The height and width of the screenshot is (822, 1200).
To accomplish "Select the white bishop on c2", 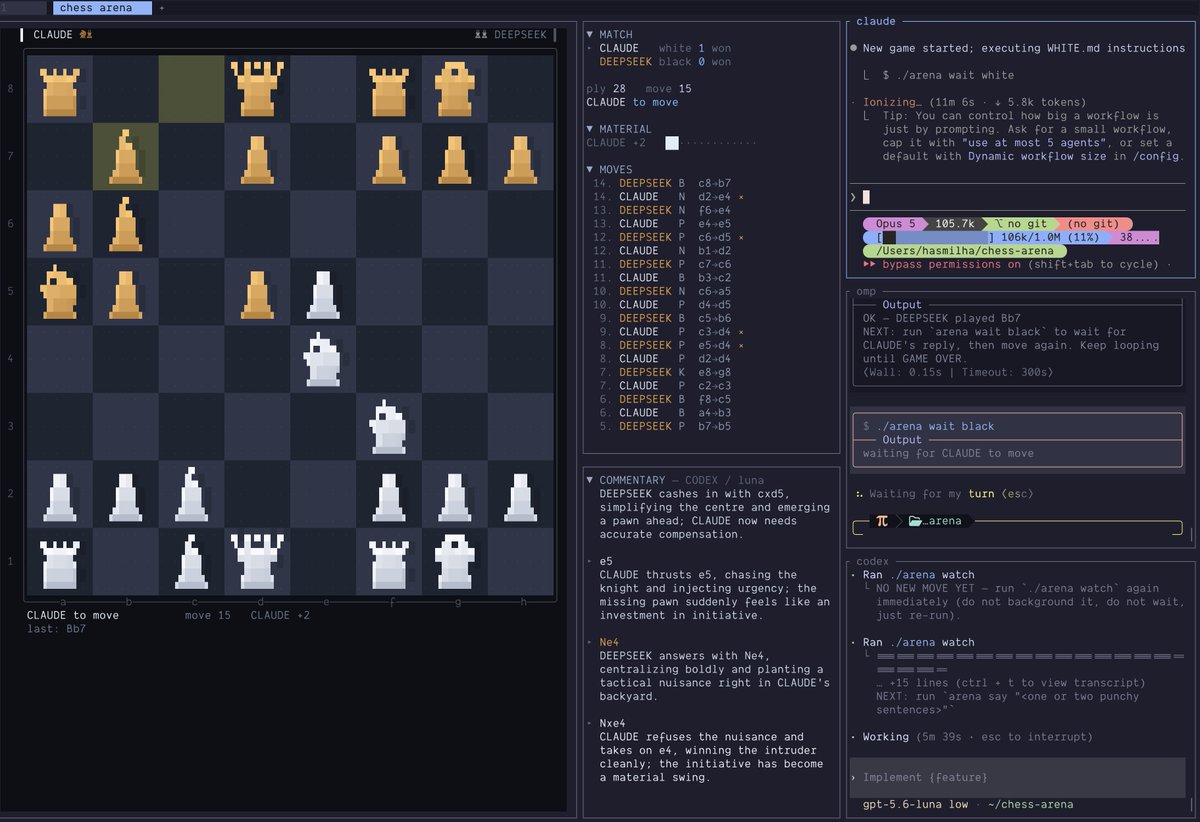I will 191,494.
